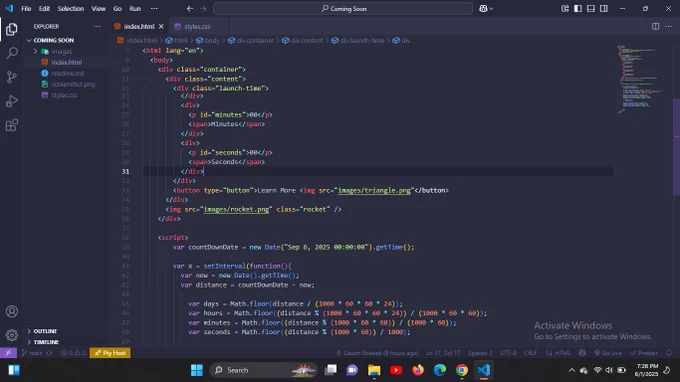
Task: Click the editor vertical scrollbar
Action: tap(676, 147)
